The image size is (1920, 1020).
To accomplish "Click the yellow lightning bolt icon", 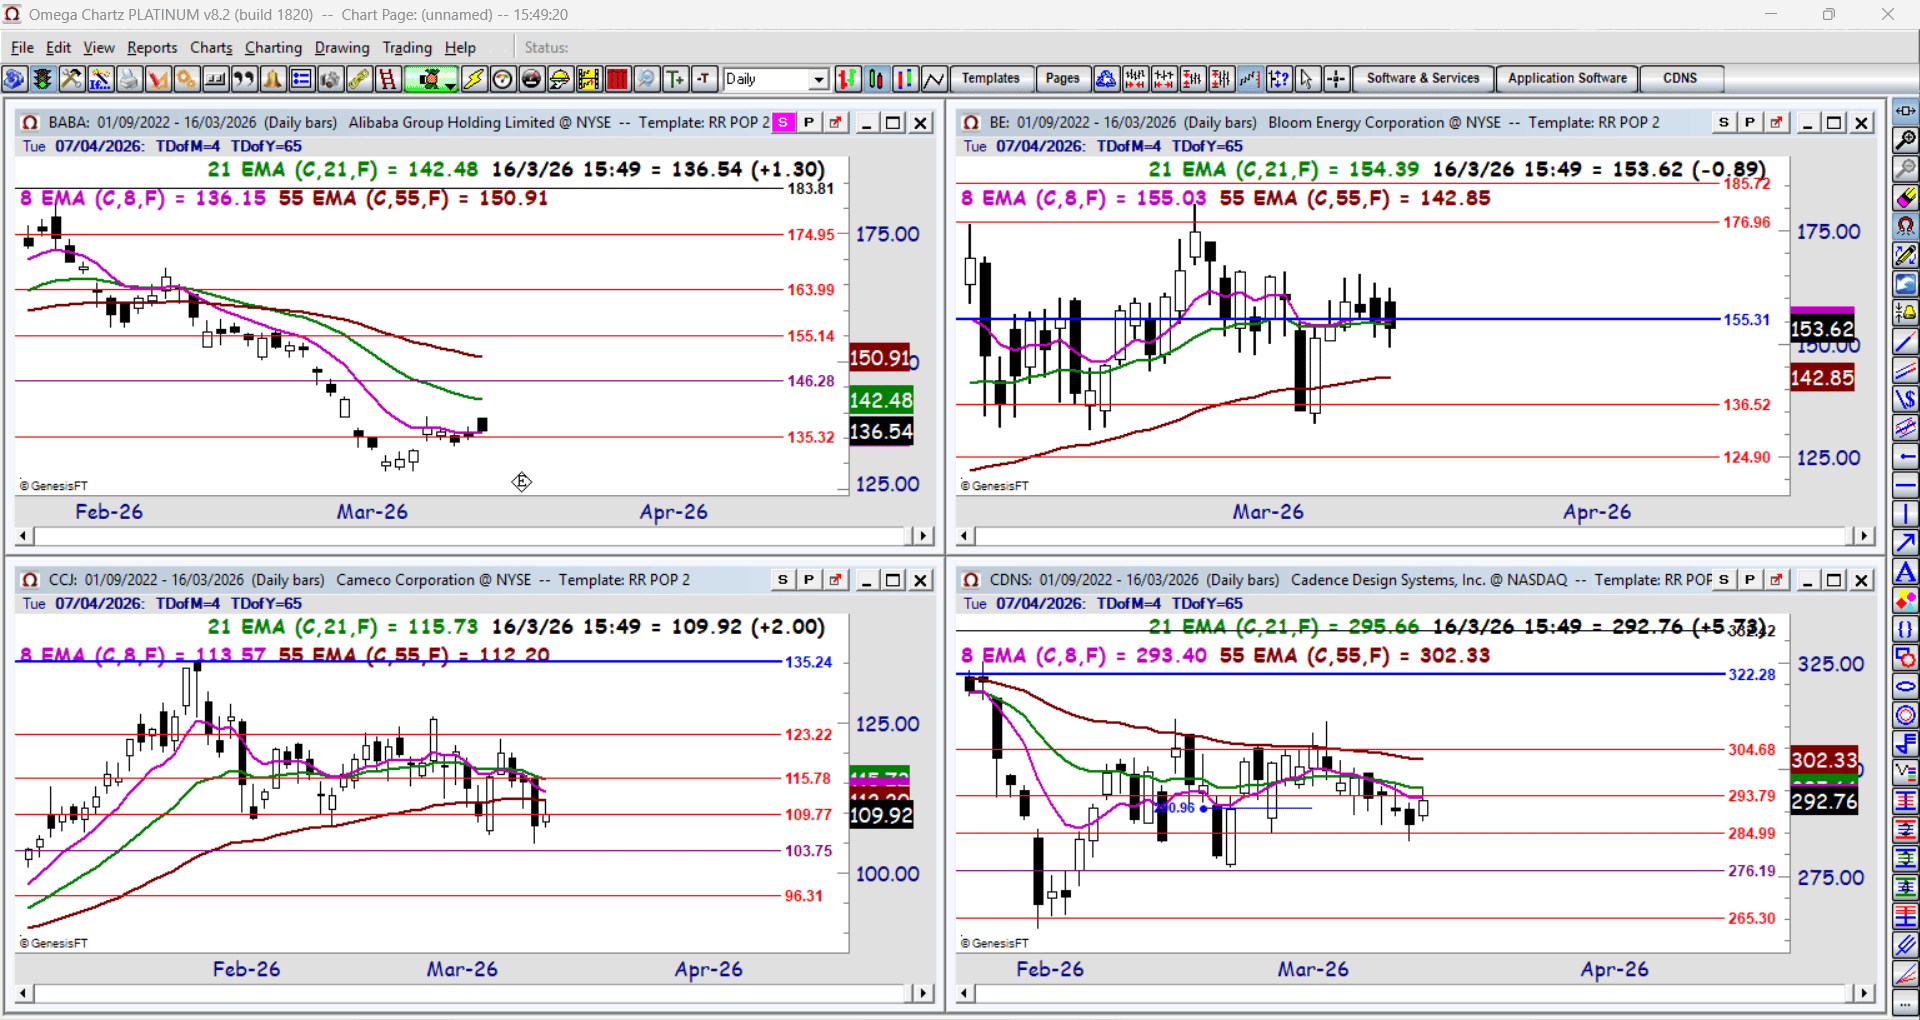I will 474,79.
